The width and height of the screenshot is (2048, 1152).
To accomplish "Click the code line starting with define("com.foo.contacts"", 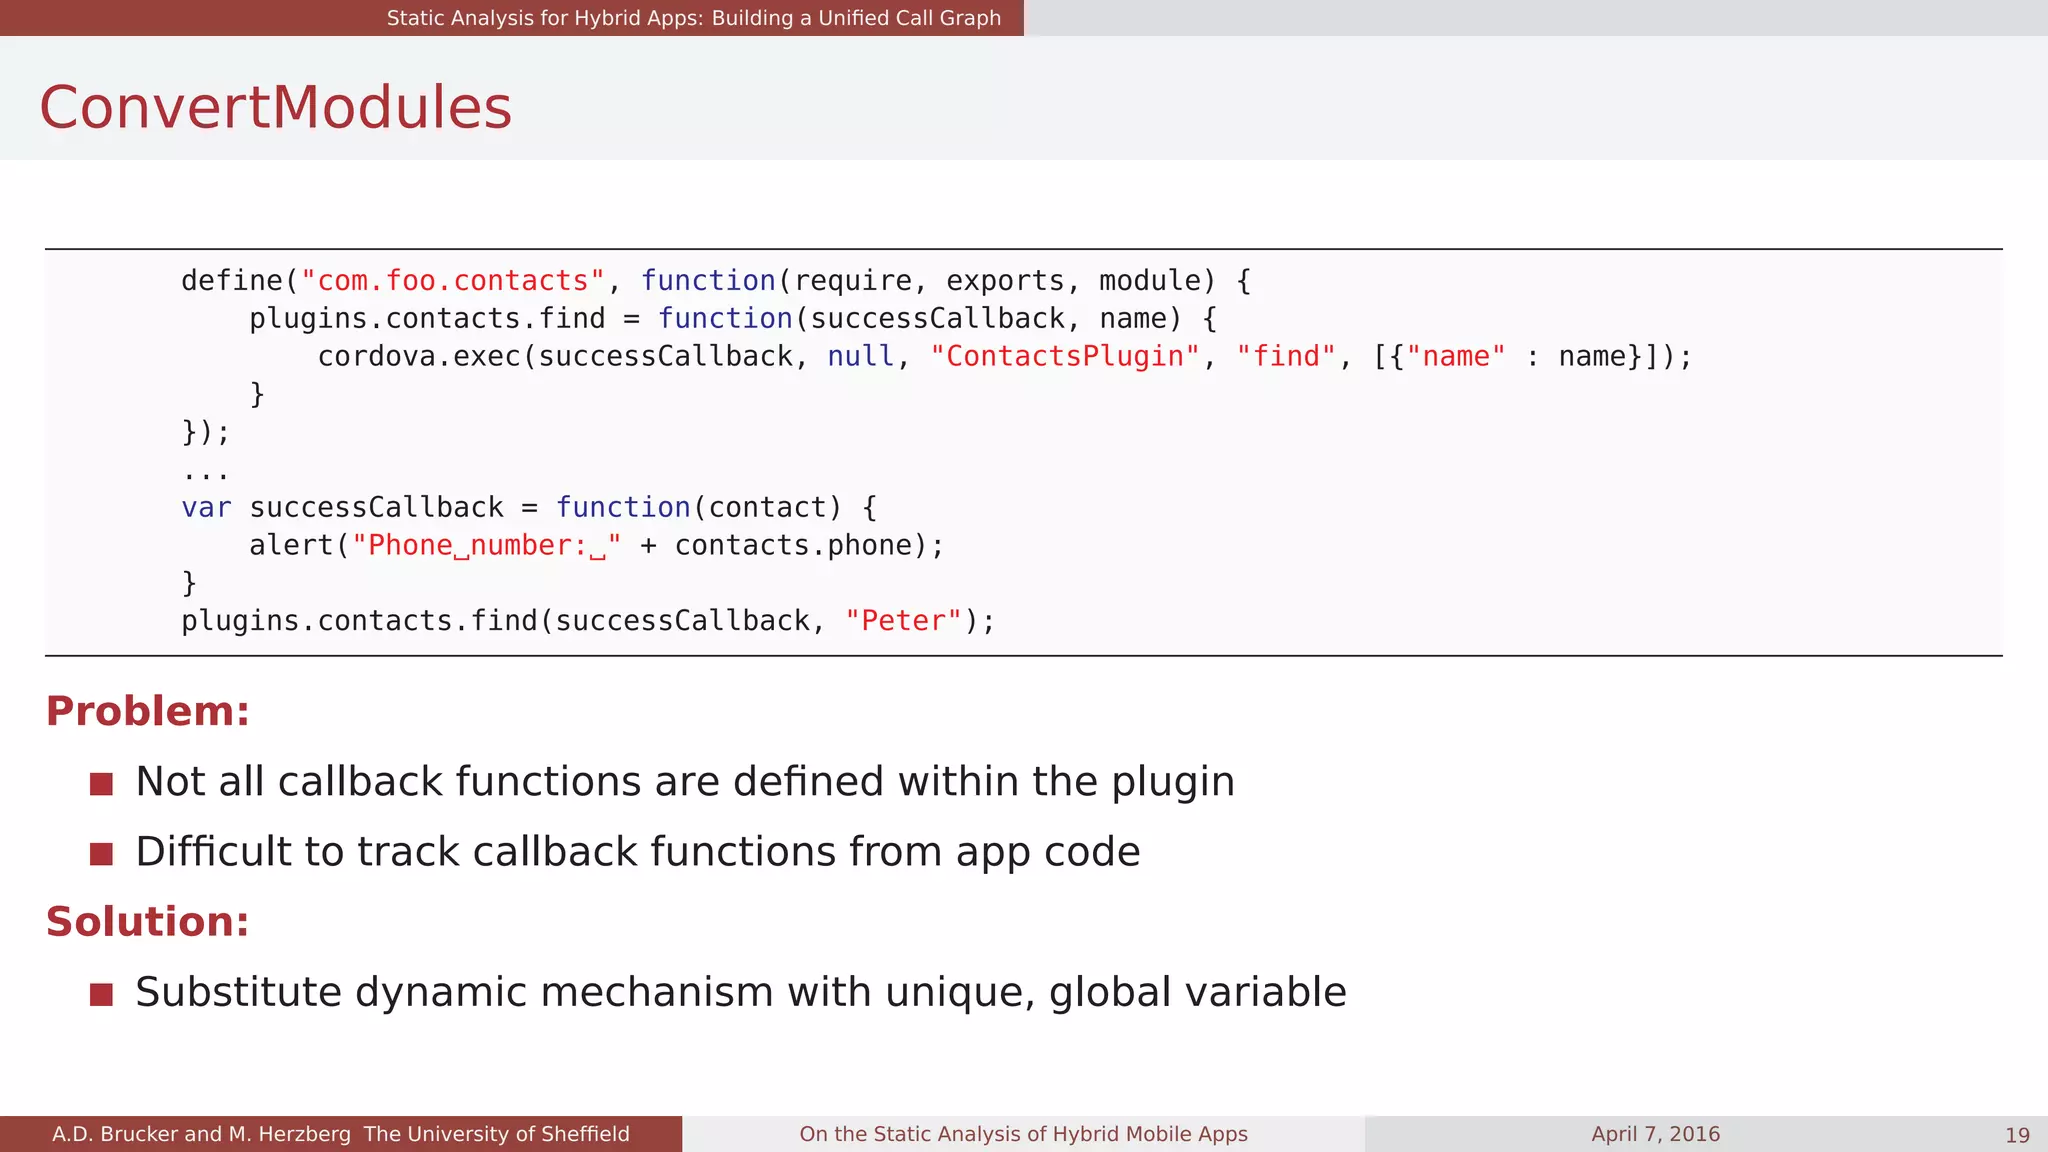I will point(716,281).
